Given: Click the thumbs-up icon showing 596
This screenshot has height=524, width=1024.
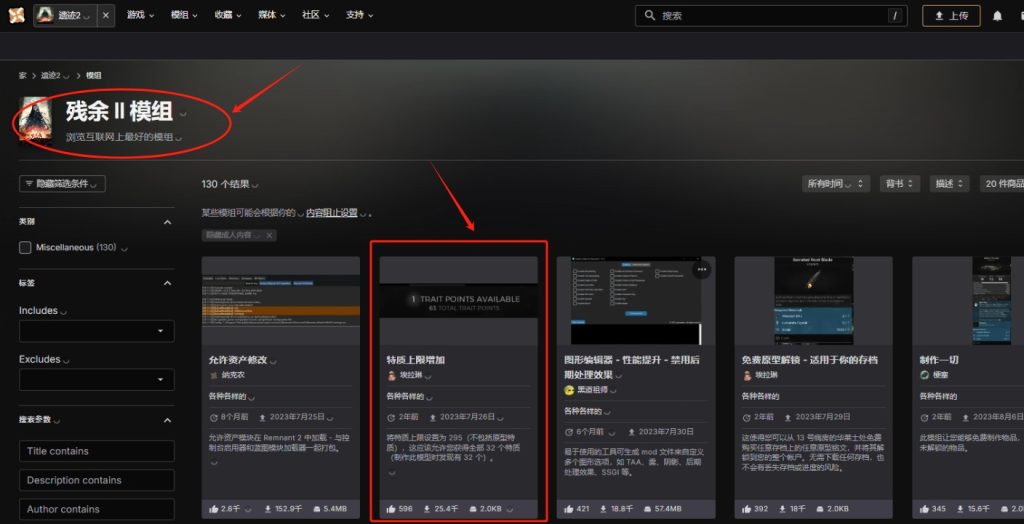Looking at the screenshot, I should coord(391,508).
